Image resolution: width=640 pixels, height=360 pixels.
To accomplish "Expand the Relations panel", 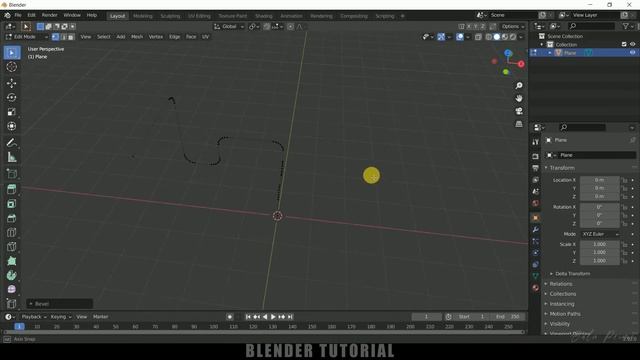I will tap(560, 284).
